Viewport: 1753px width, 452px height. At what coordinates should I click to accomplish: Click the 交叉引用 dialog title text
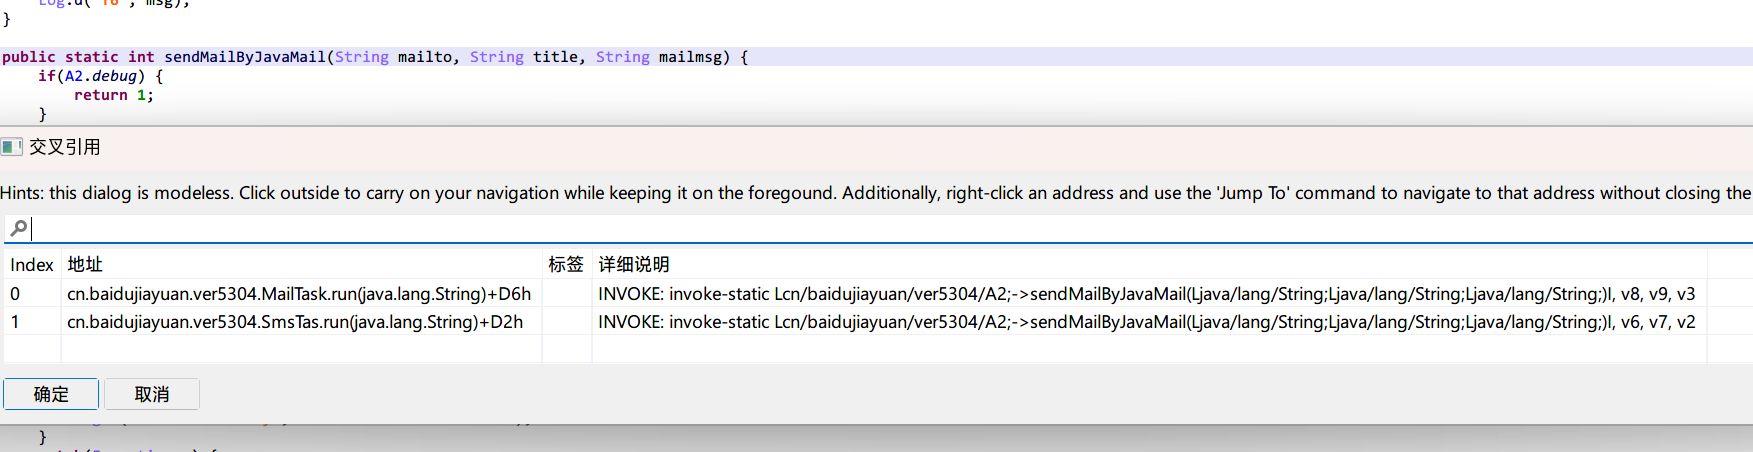65,147
